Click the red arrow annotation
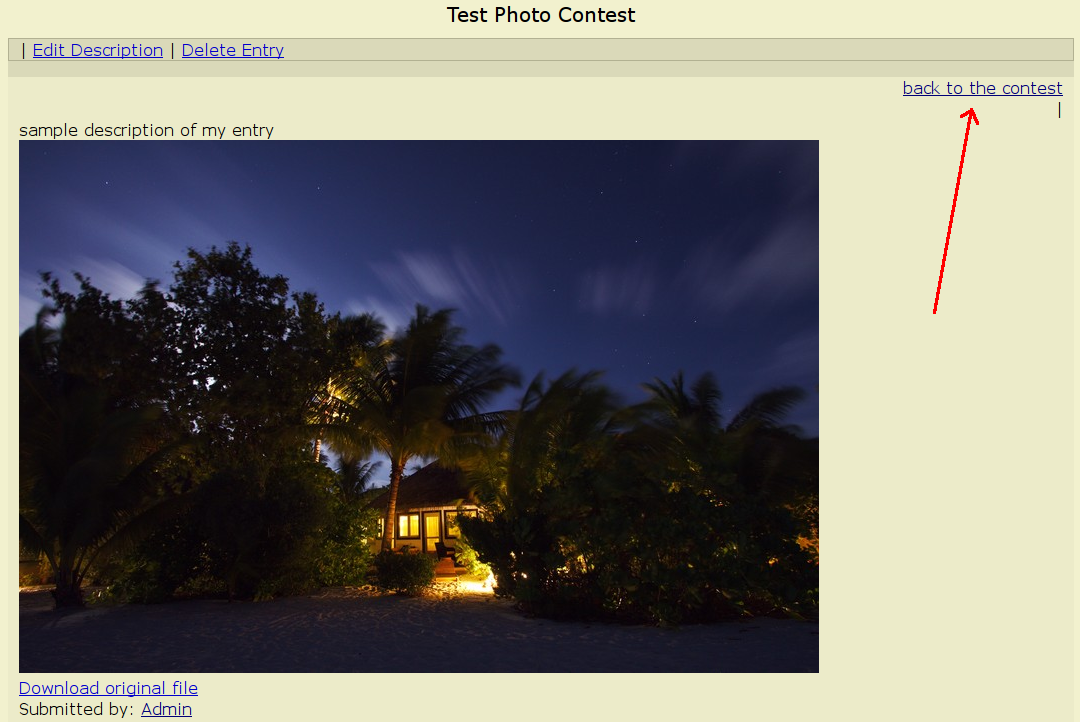This screenshot has width=1080, height=722. (x=955, y=211)
